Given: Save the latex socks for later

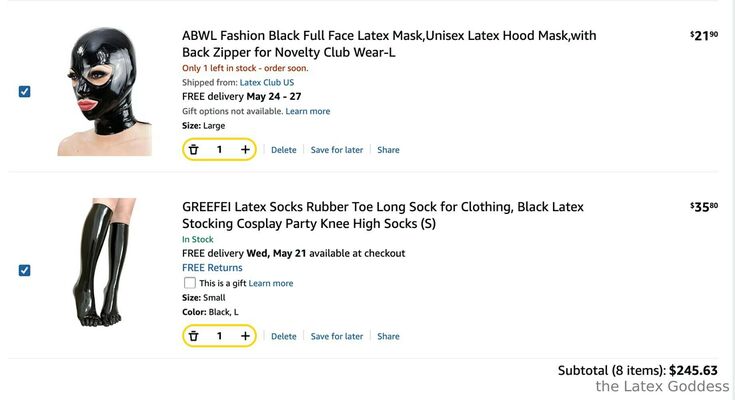Looking at the screenshot, I should 337,336.
